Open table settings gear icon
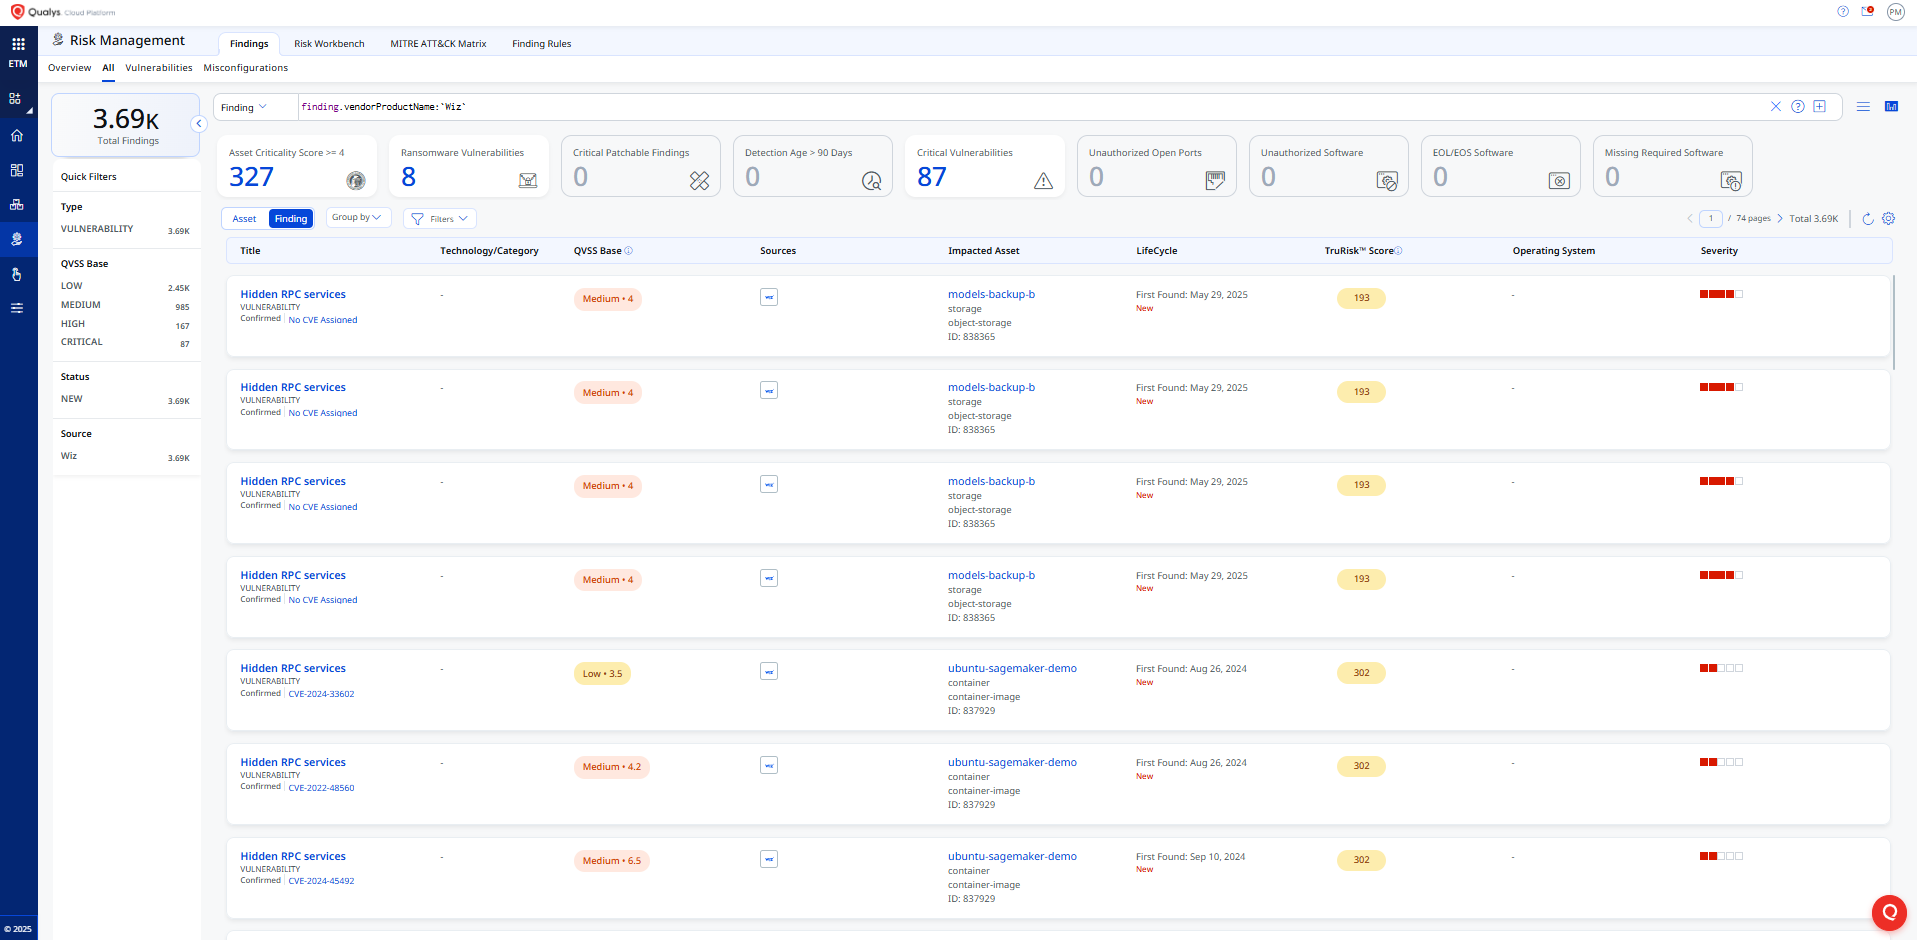The height and width of the screenshot is (940, 1917). tap(1888, 219)
